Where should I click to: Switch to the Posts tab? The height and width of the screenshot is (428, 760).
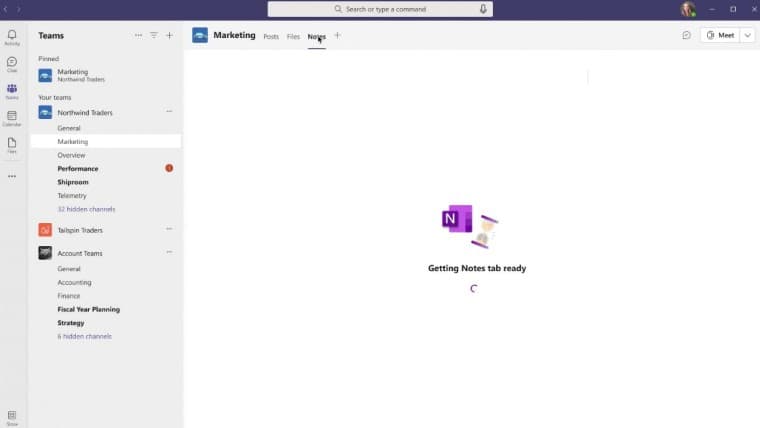(271, 36)
